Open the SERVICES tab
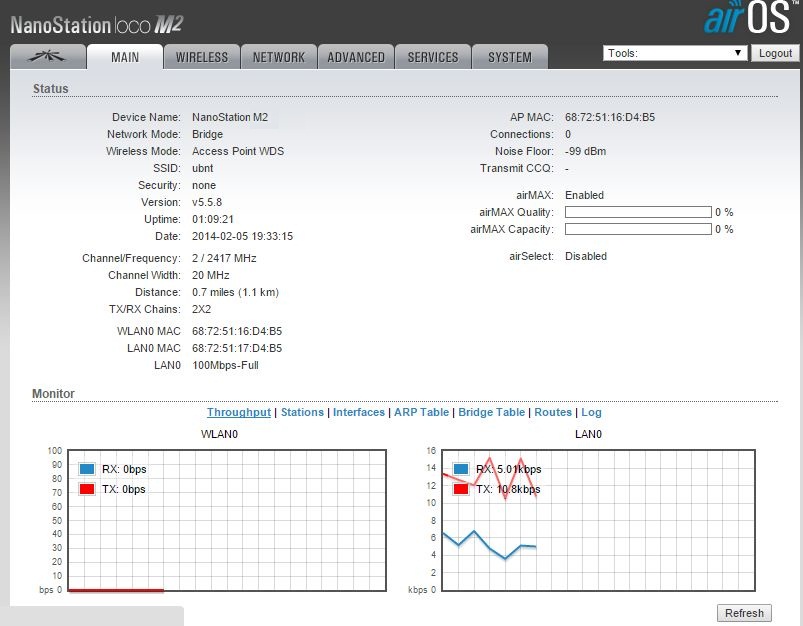This screenshot has width=803, height=626. (x=433, y=57)
